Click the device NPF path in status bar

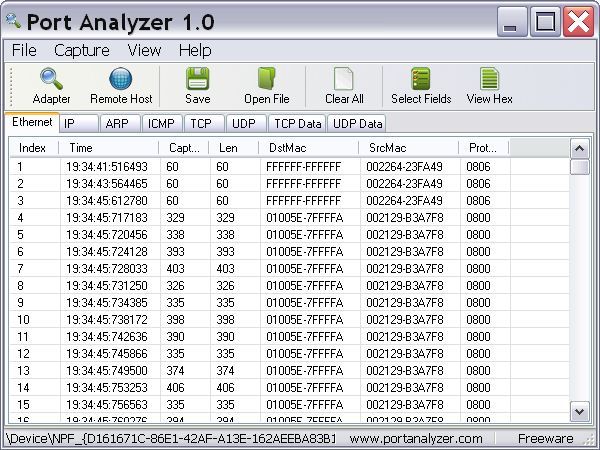coord(171,439)
